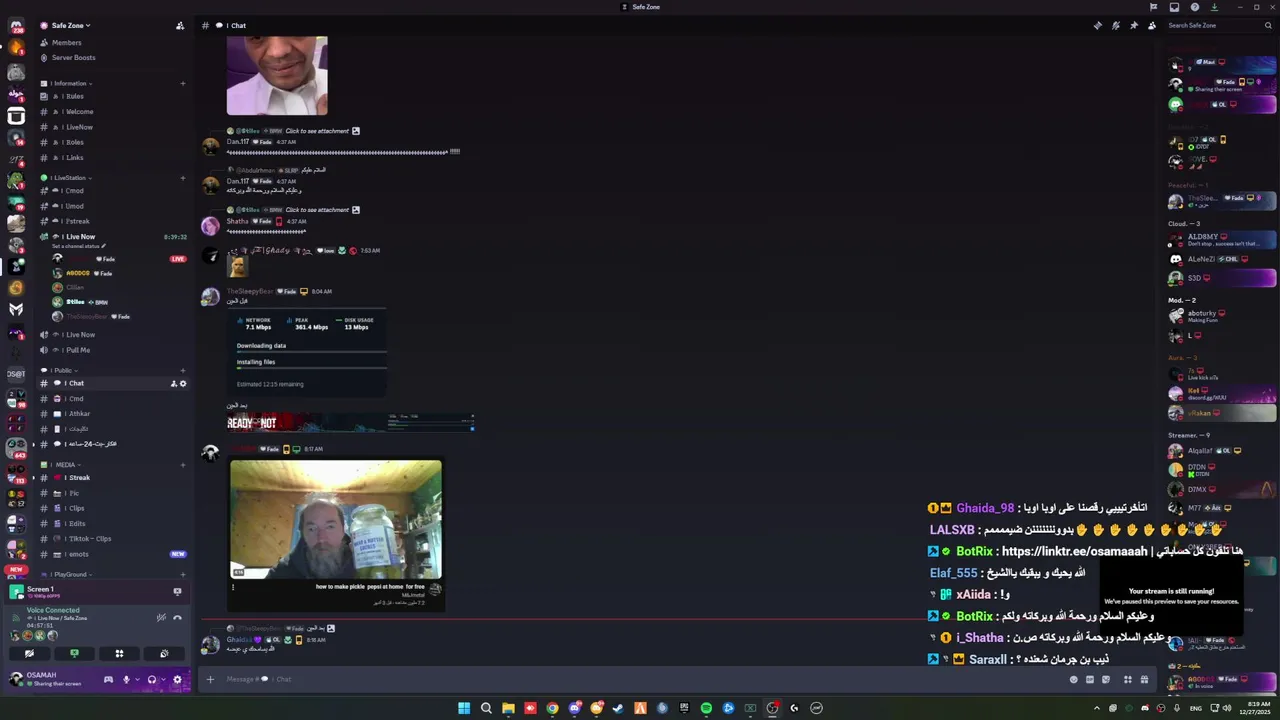
Task: Open pickle pepsi video thumbnail
Action: pyautogui.click(x=336, y=519)
